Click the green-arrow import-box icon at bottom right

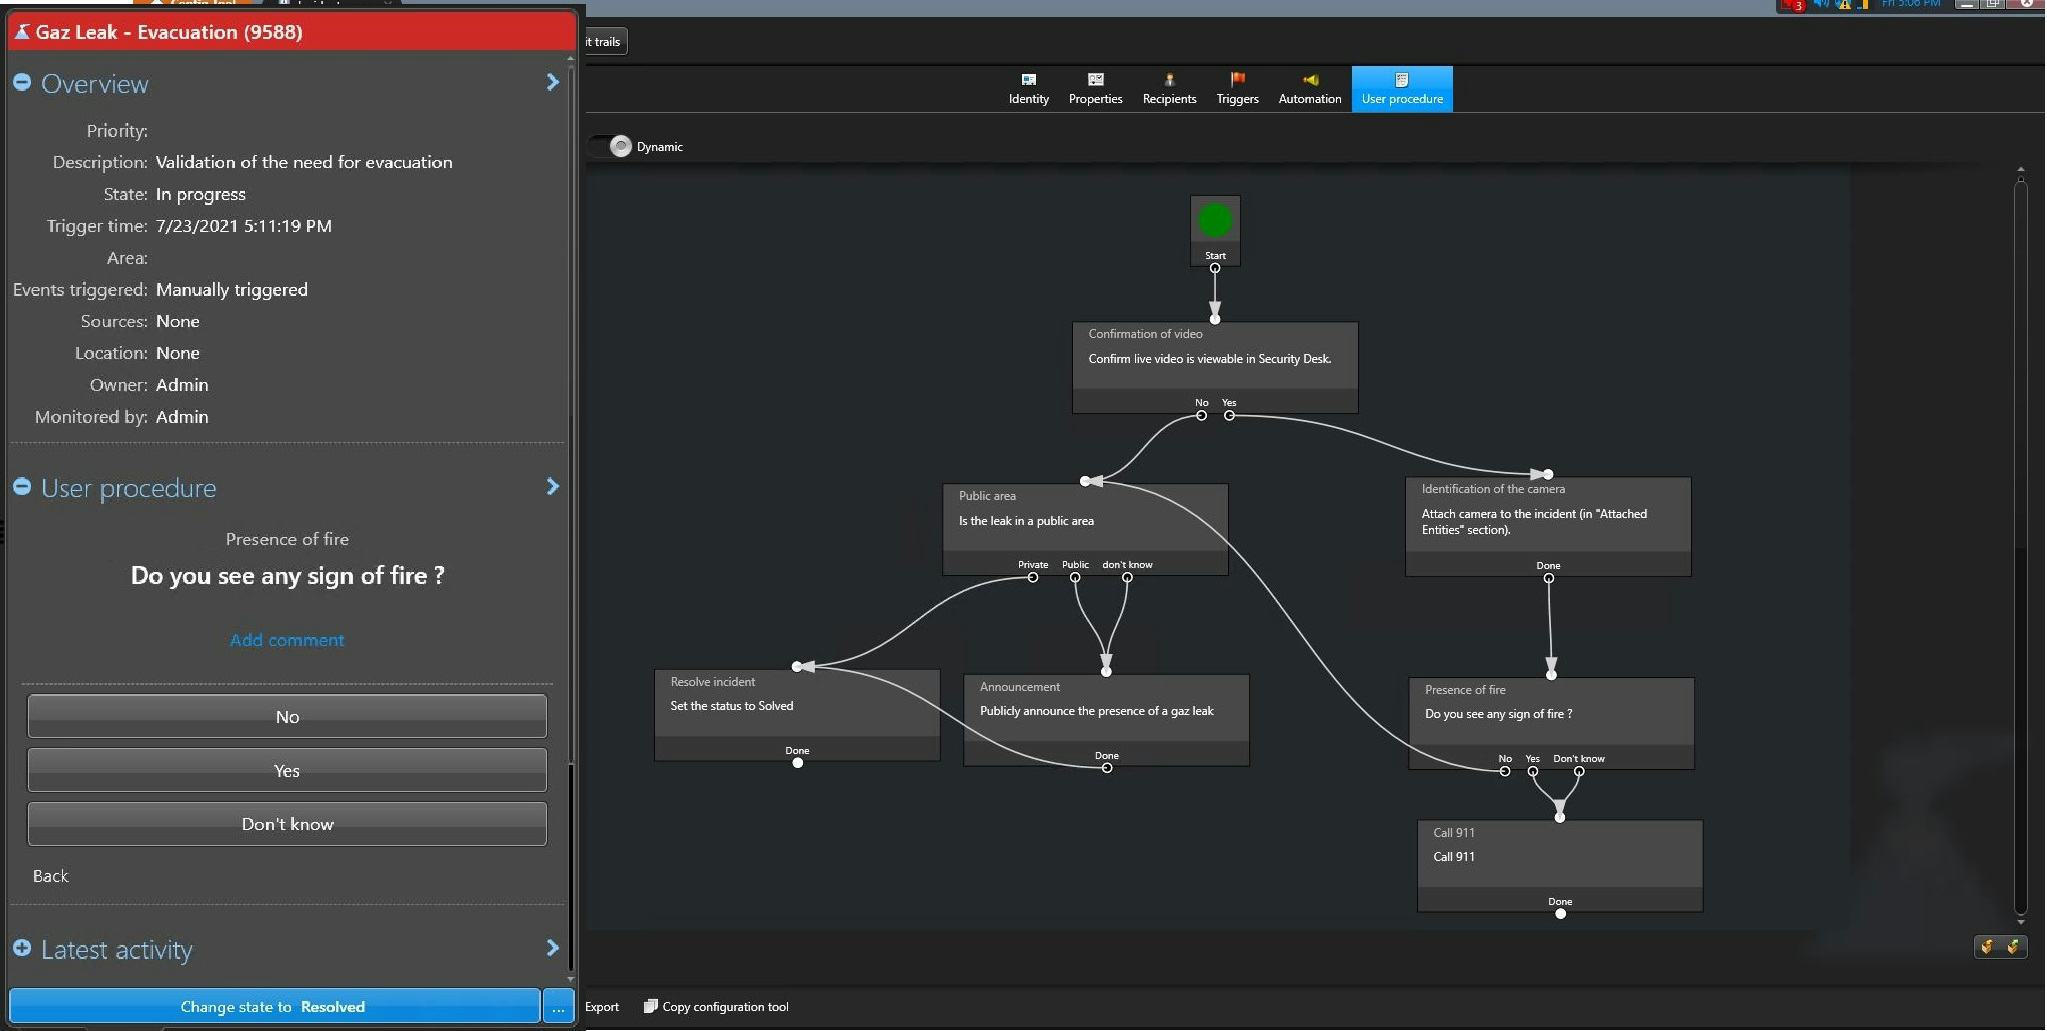click(x=2012, y=947)
